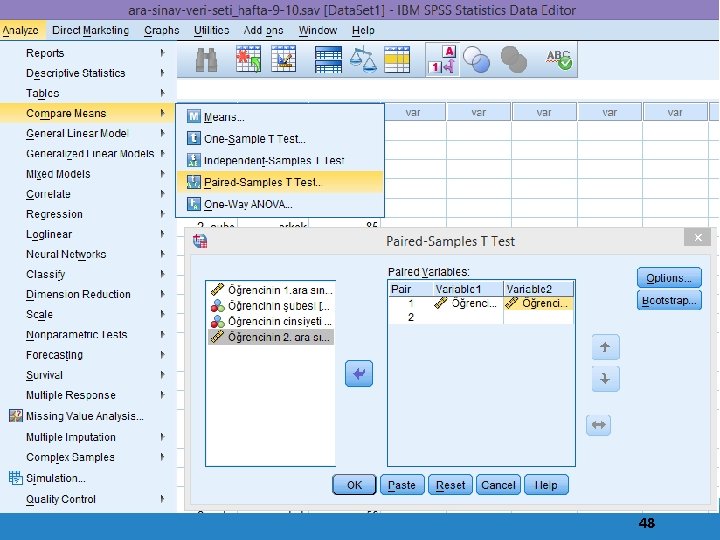Expand the Tables submenu
Screen dimensions: 720x540
89,93
